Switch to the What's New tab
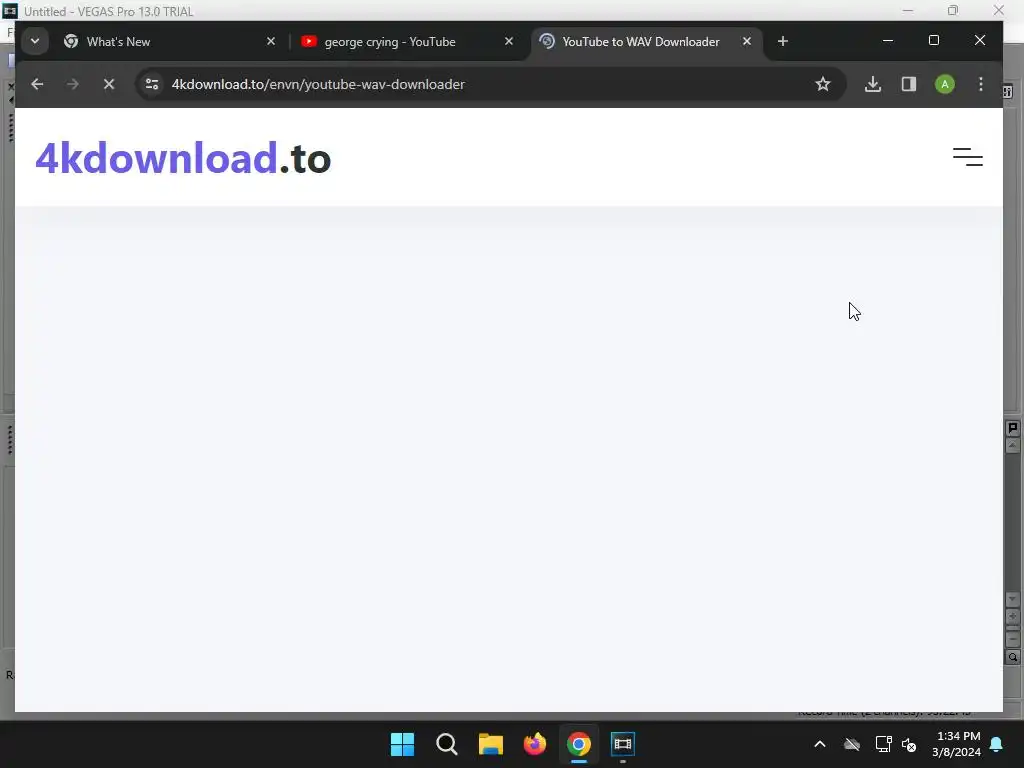The width and height of the screenshot is (1024, 768). 172,42
